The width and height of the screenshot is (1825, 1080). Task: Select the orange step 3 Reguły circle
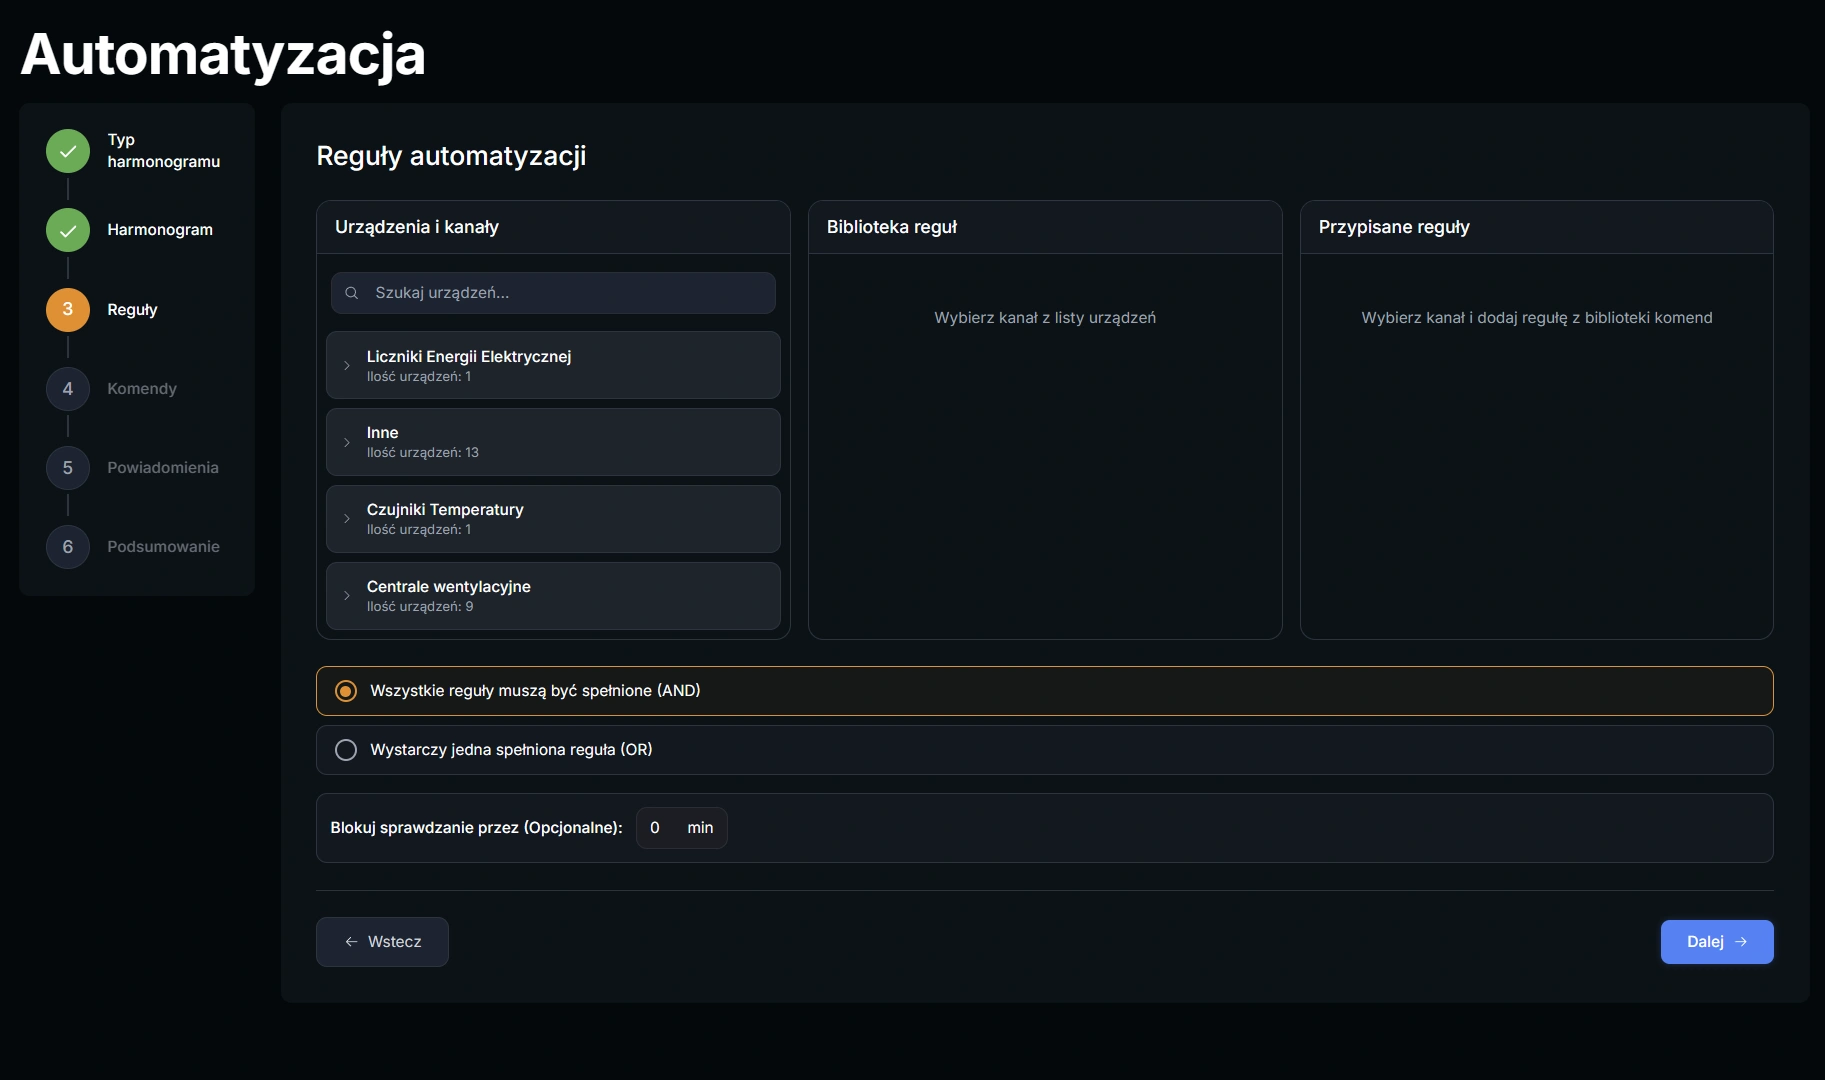coord(68,309)
